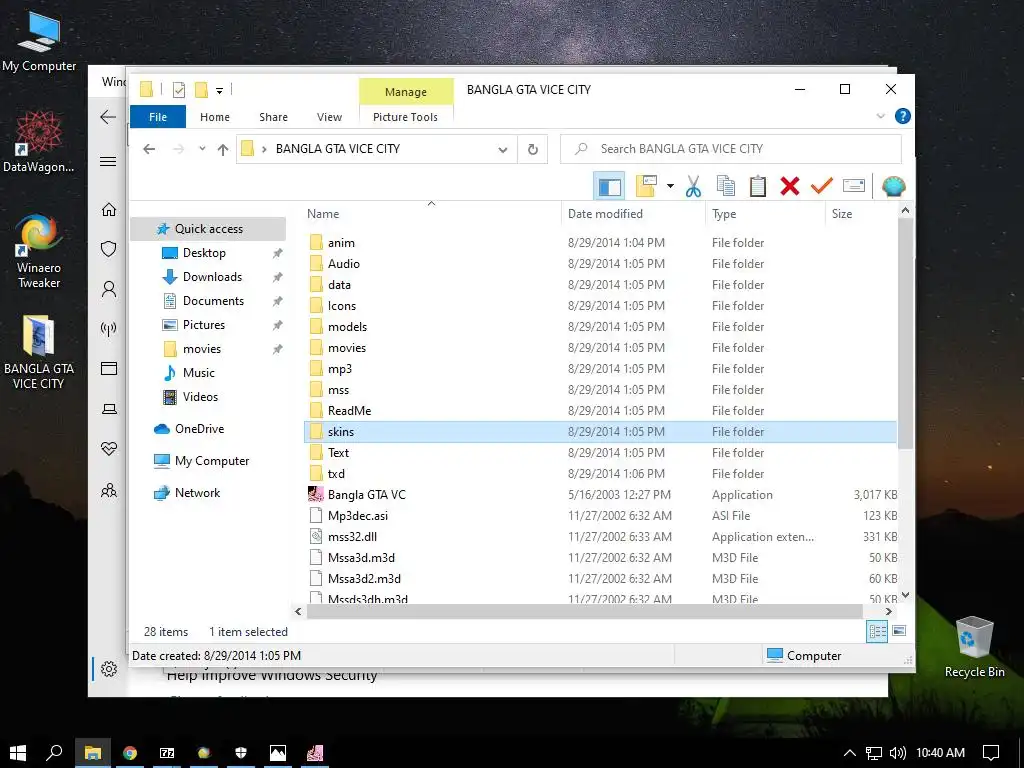Open Windows Security settings gear icon

point(109,669)
